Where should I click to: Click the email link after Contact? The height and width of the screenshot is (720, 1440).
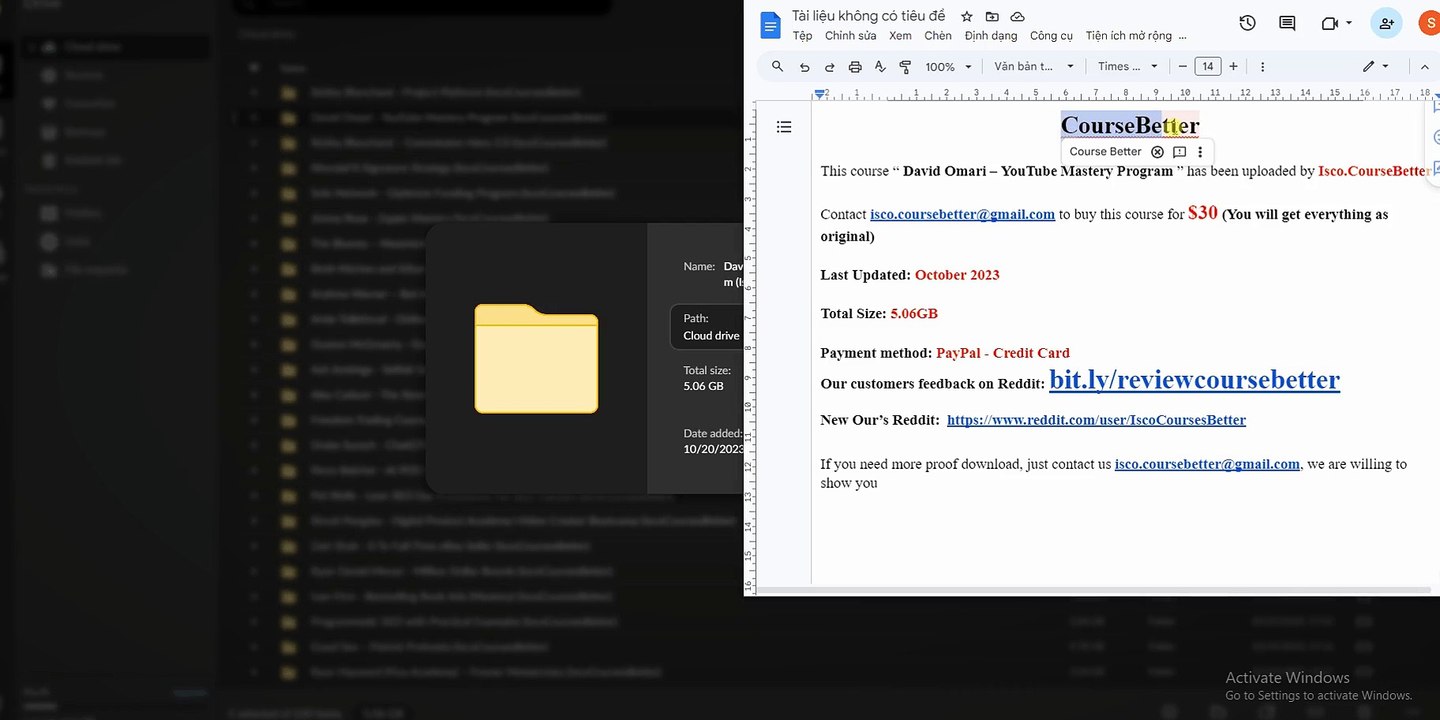(x=962, y=214)
